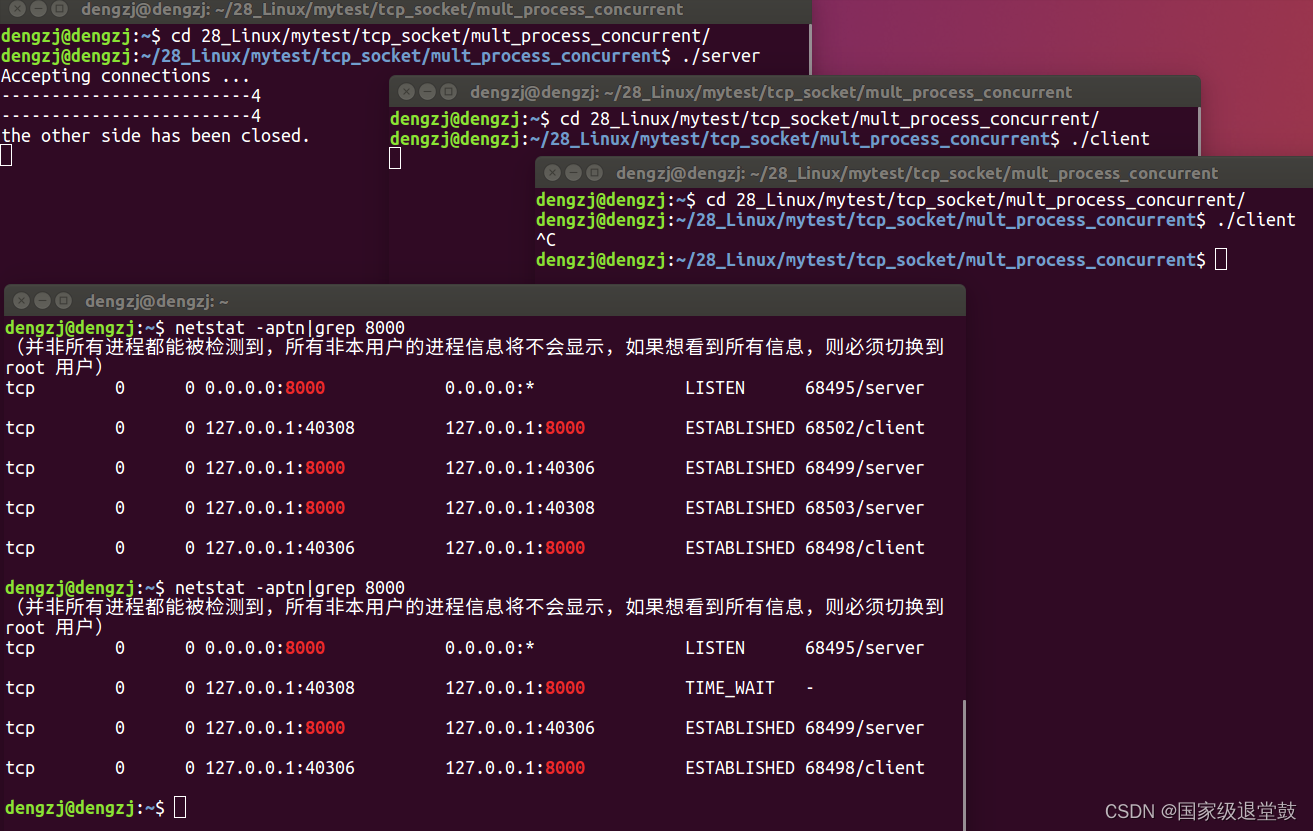This screenshot has width=1313, height=831.
Task: Click 'the other side has been closed.' line
Action: tap(155, 136)
